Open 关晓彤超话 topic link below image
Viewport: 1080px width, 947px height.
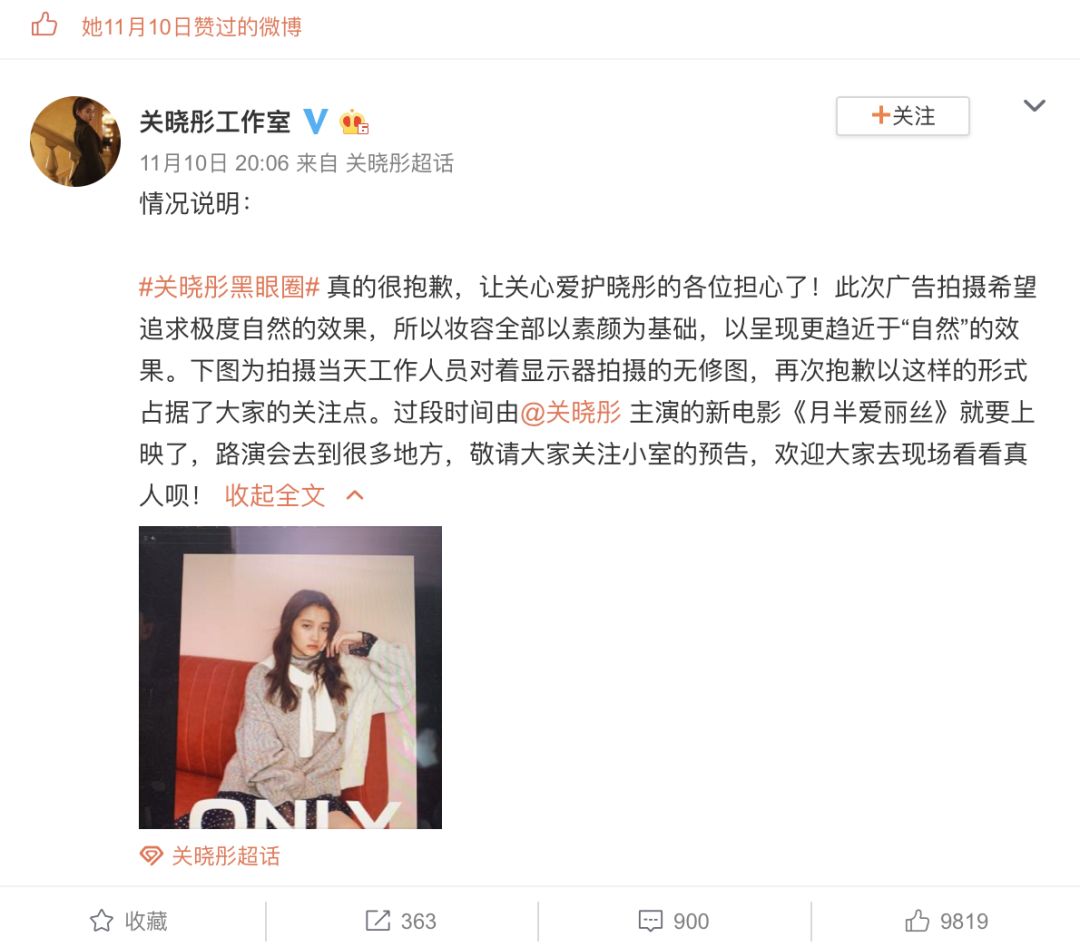pyautogui.click(x=226, y=856)
